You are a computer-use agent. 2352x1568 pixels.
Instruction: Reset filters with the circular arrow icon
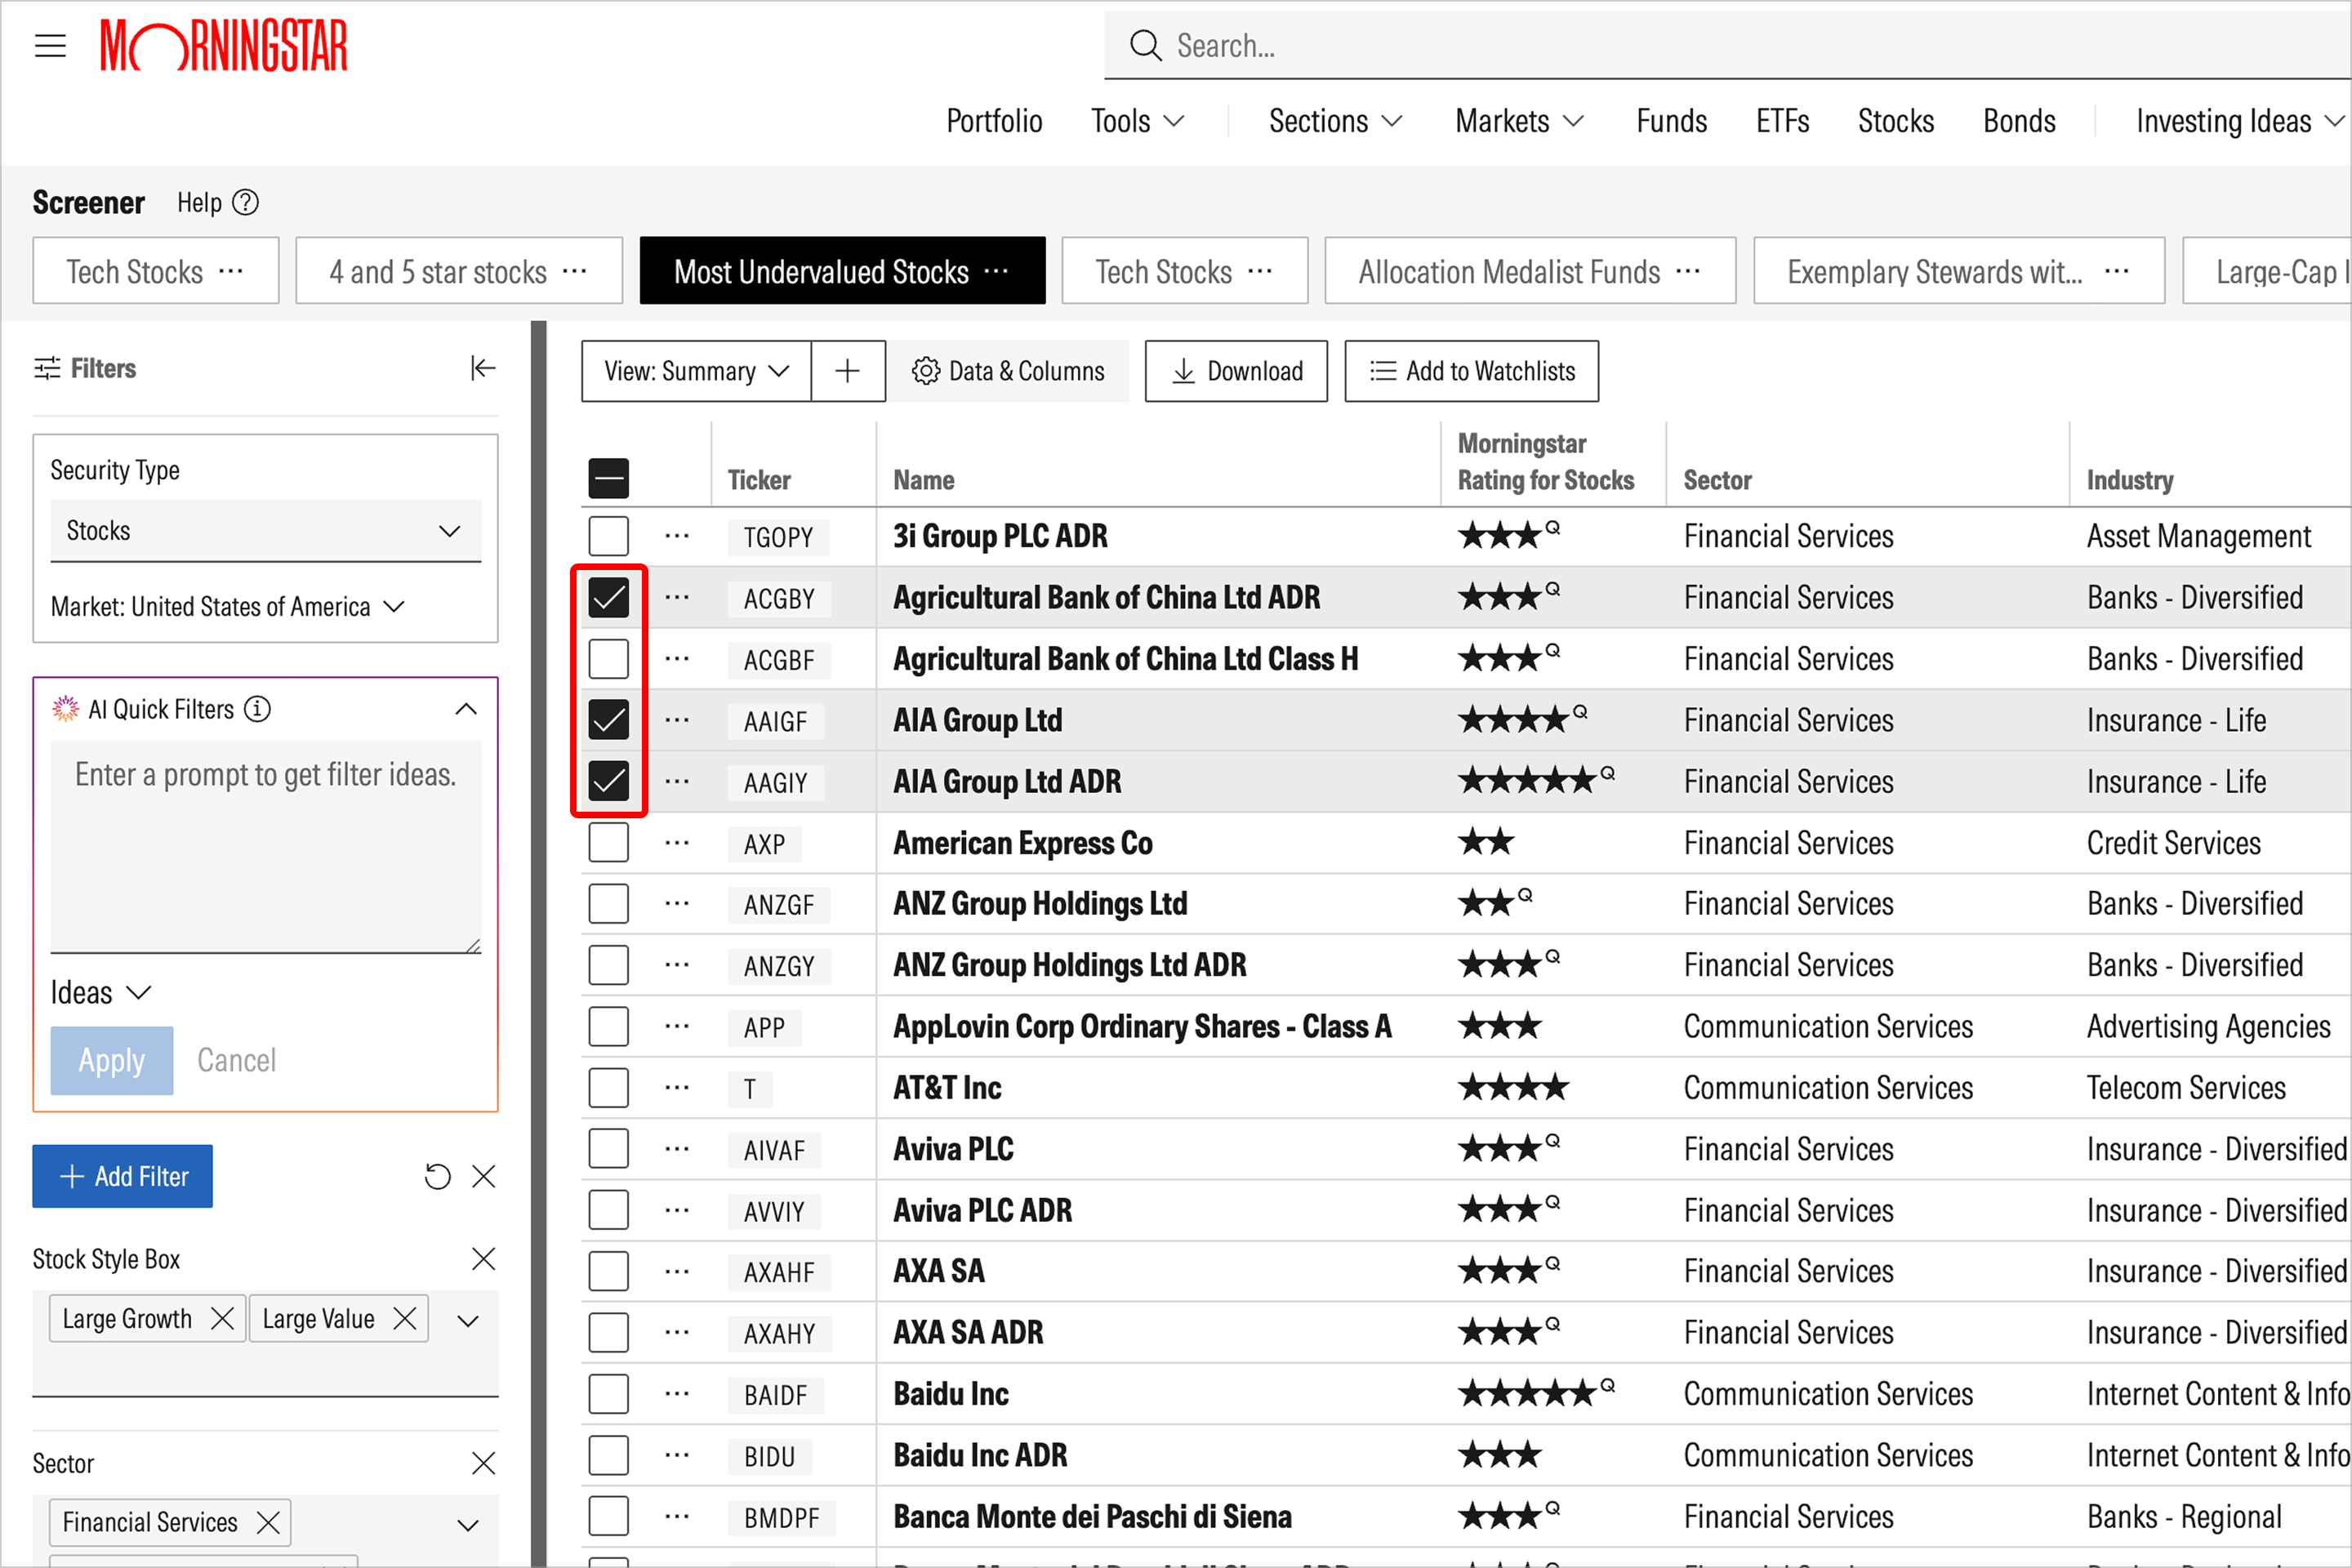tap(438, 1177)
